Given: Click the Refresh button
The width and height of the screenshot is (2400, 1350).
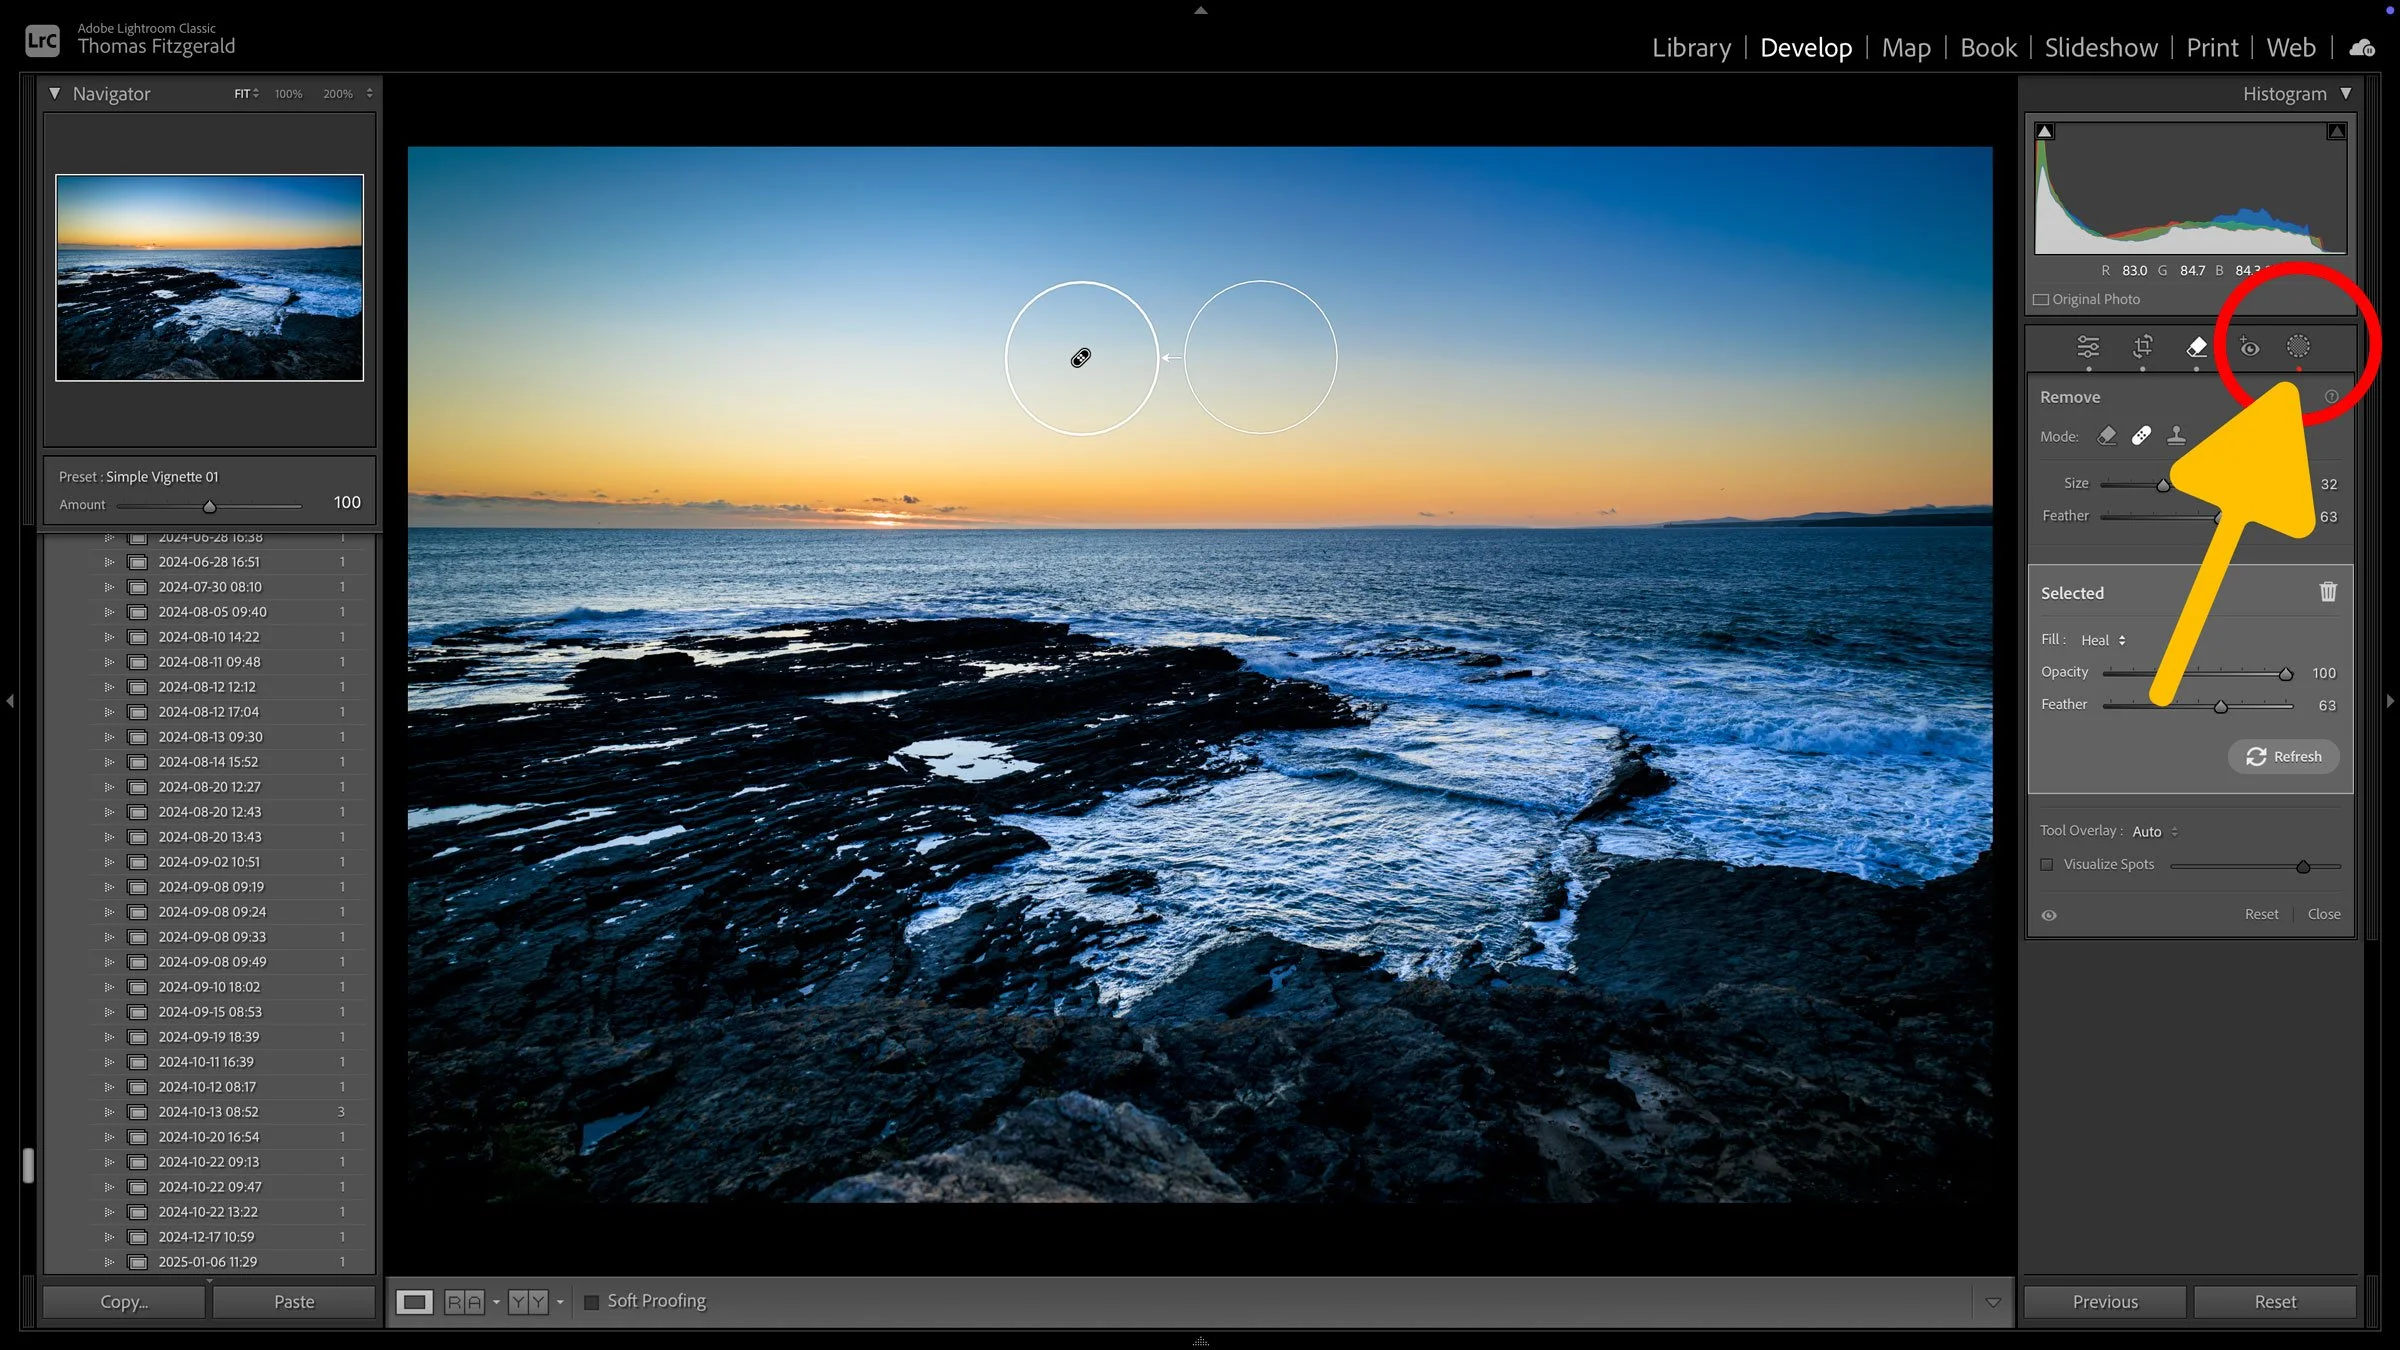Looking at the screenshot, I should tap(2283, 757).
